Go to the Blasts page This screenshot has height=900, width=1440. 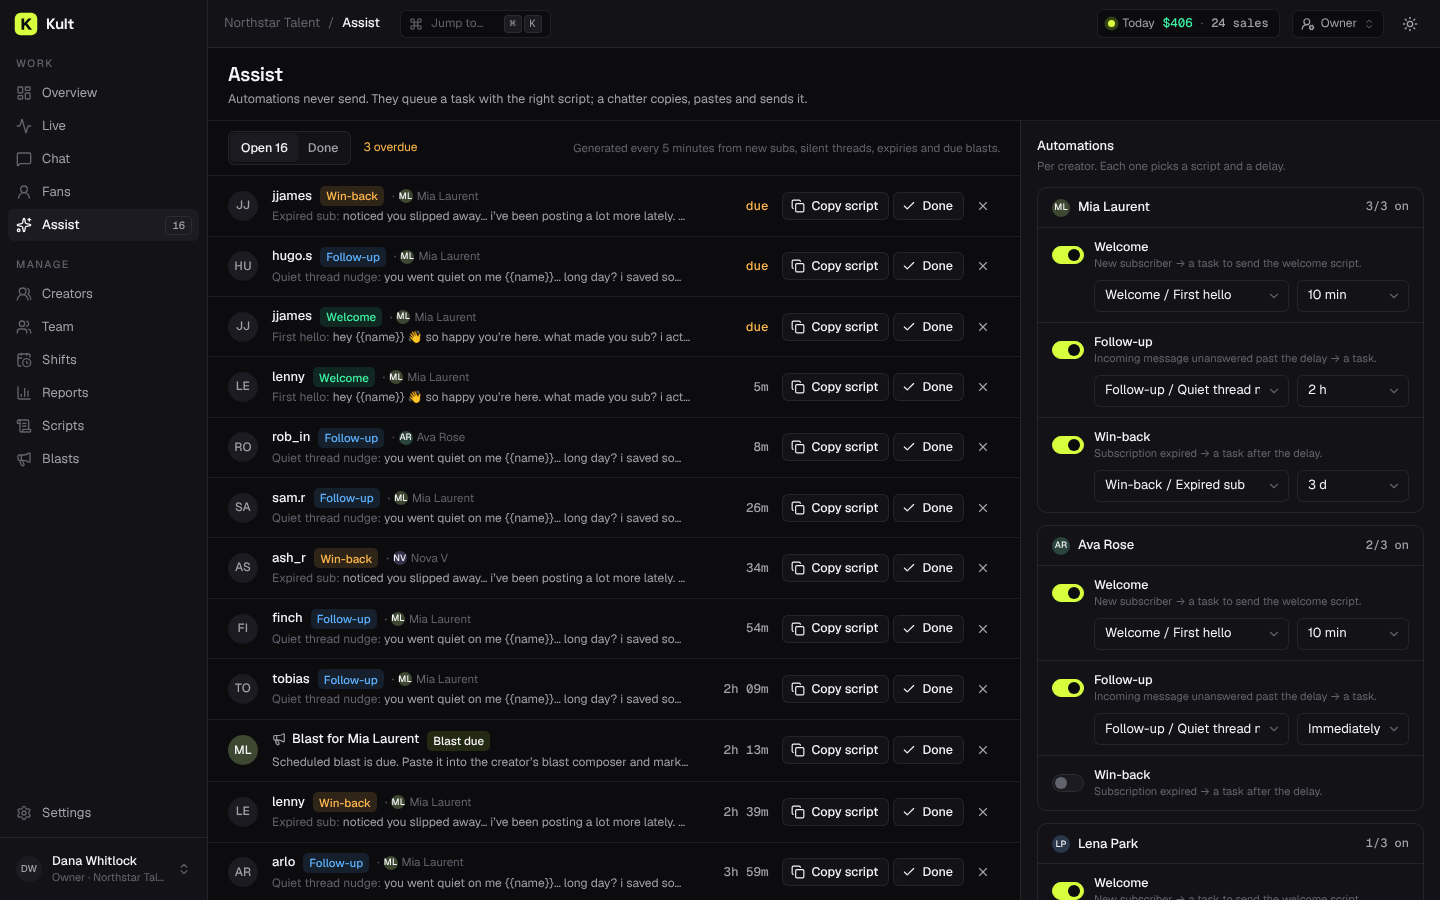click(x=103, y=459)
